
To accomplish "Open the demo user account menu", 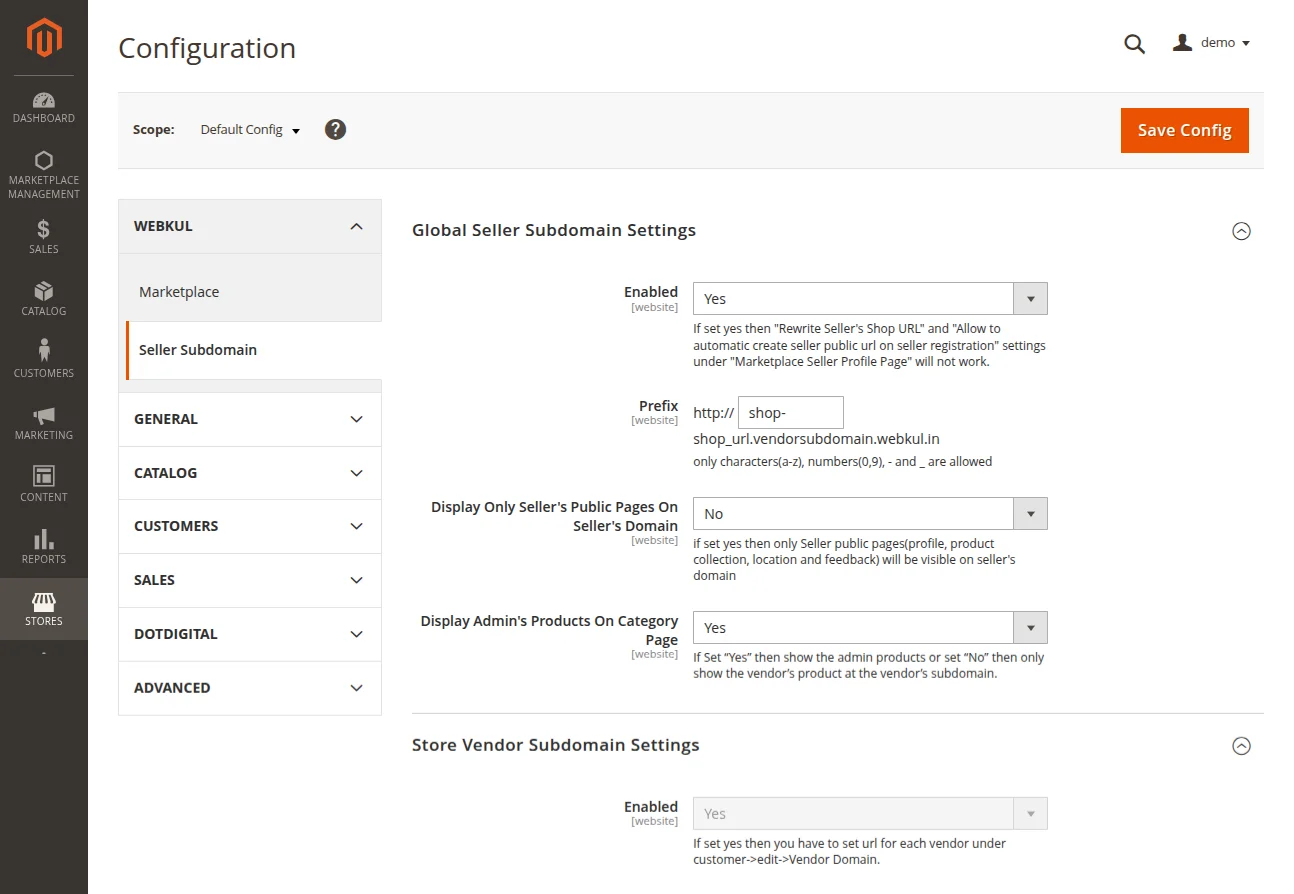I will point(1211,43).
